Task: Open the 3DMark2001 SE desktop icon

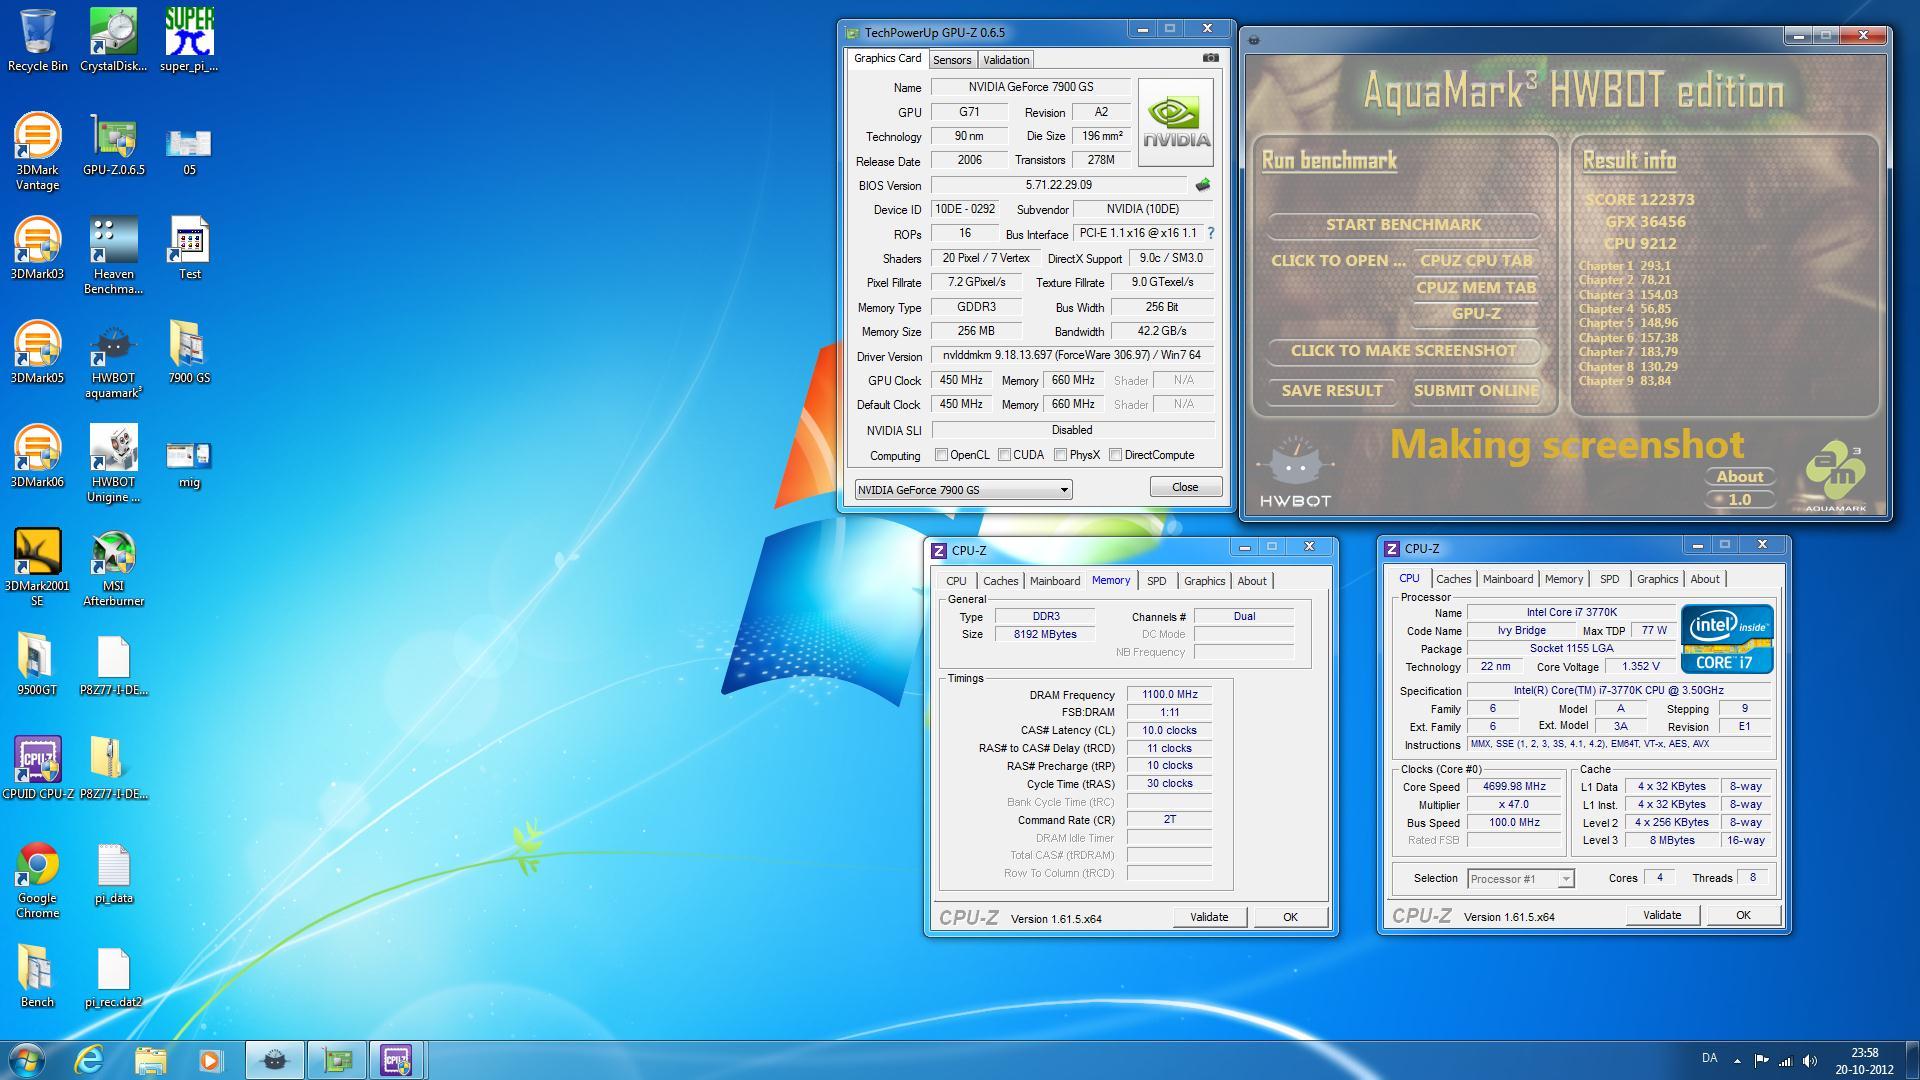Action: (x=38, y=568)
